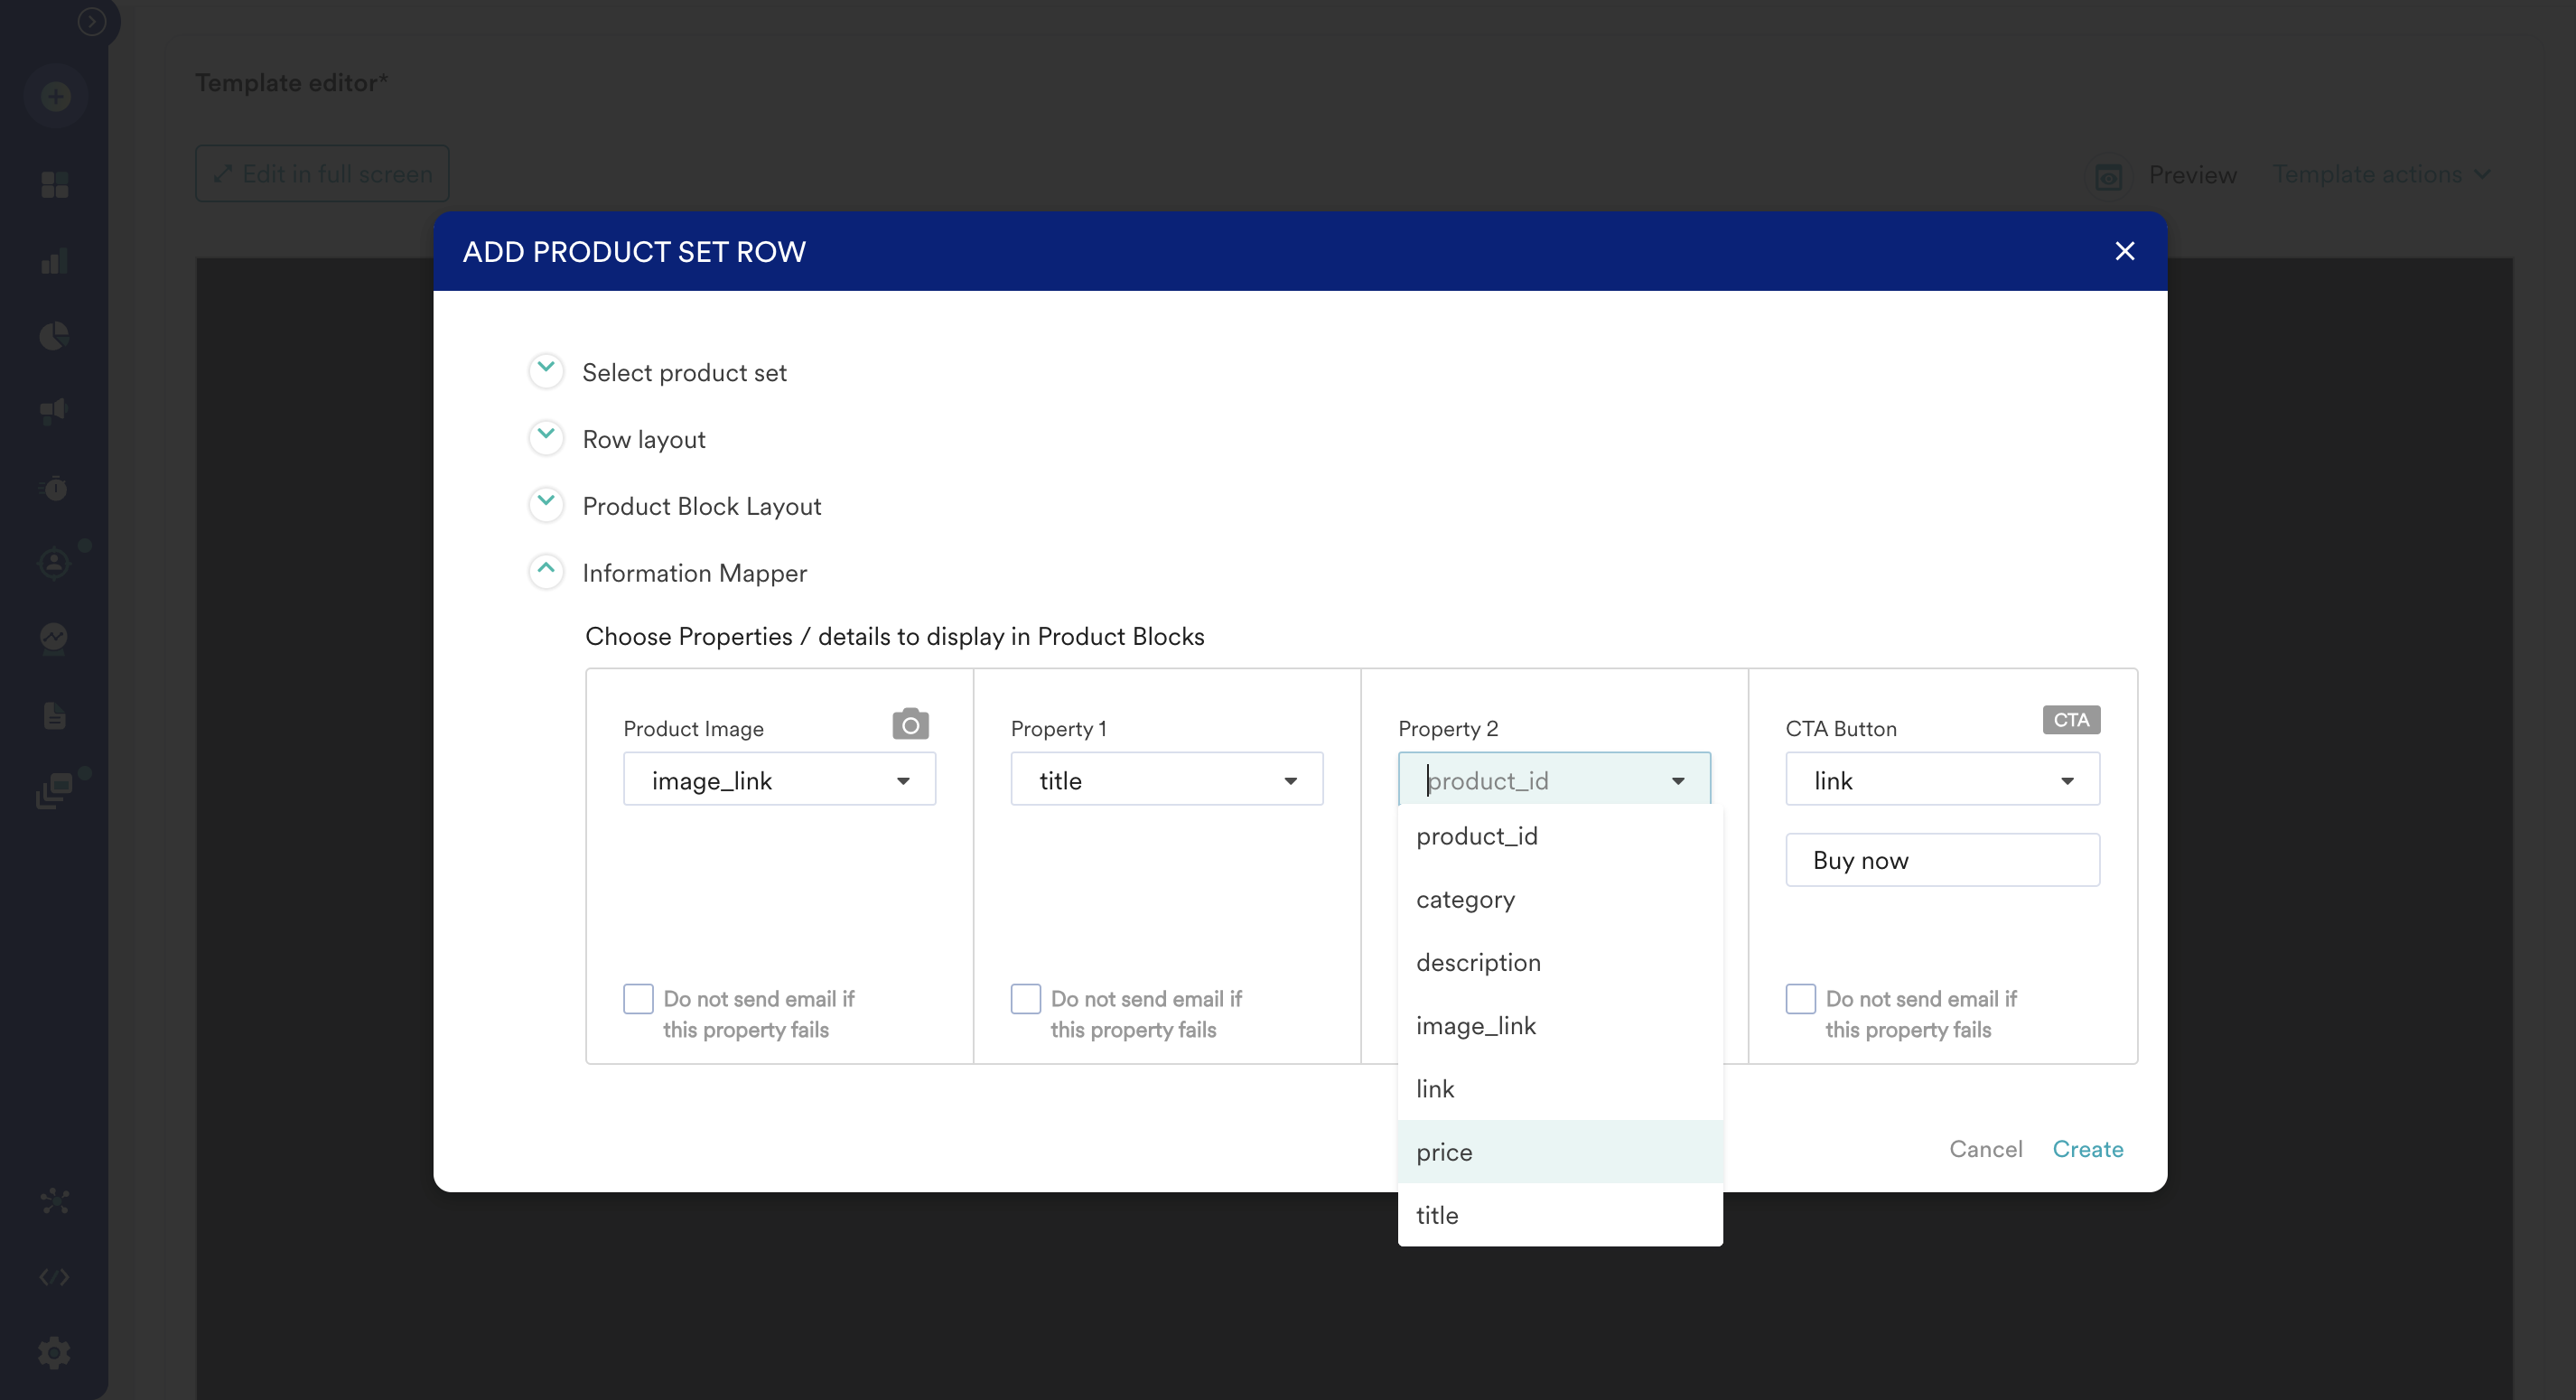Check Property 1 do-not-send checkbox
The height and width of the screenshot is (1400, 2576).
pos(1025,999)
